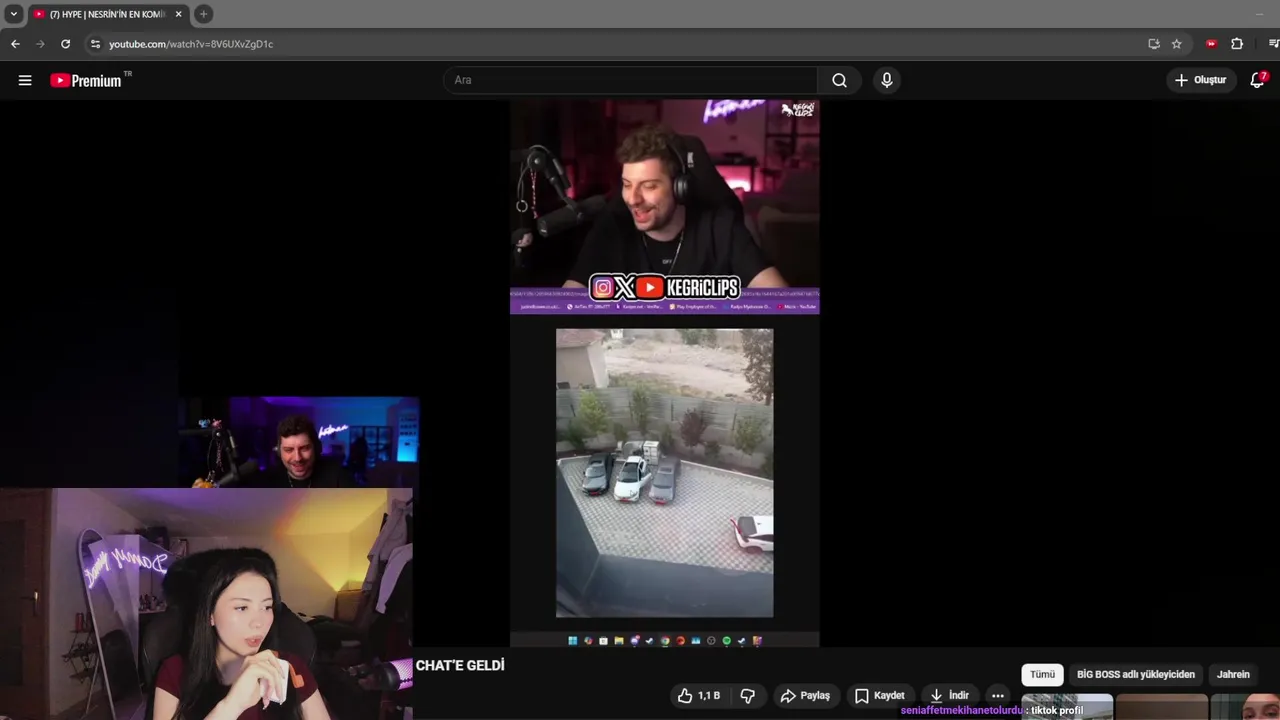Like the video with thumbs up
The image size is (1280, 720).
(x=698, y=695)
